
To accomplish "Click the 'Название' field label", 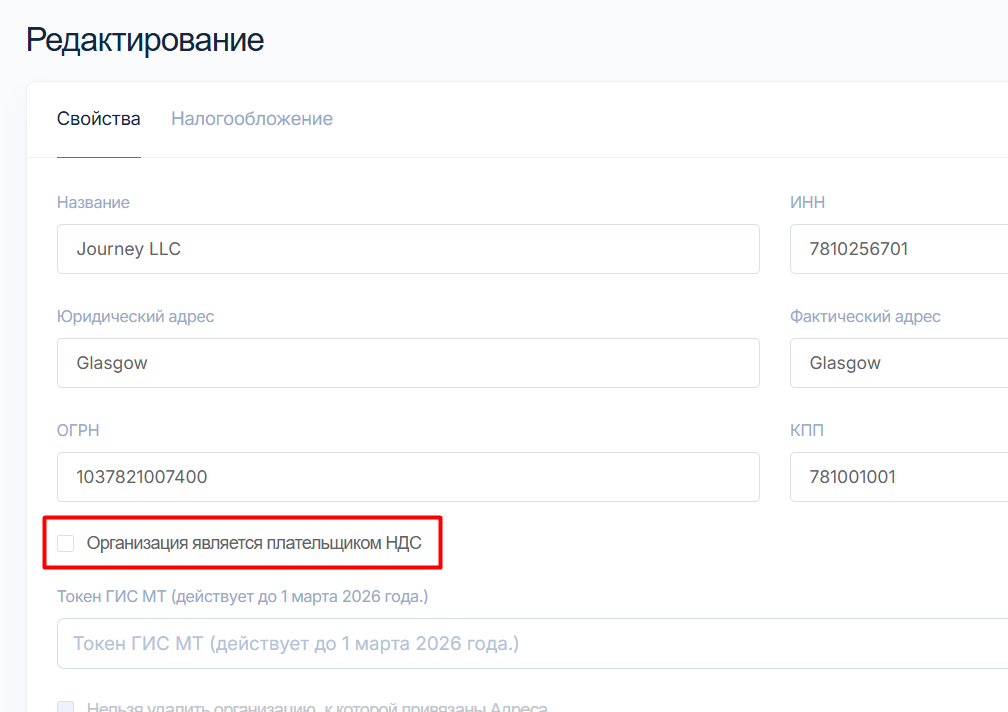I will (x=93, y=202).
